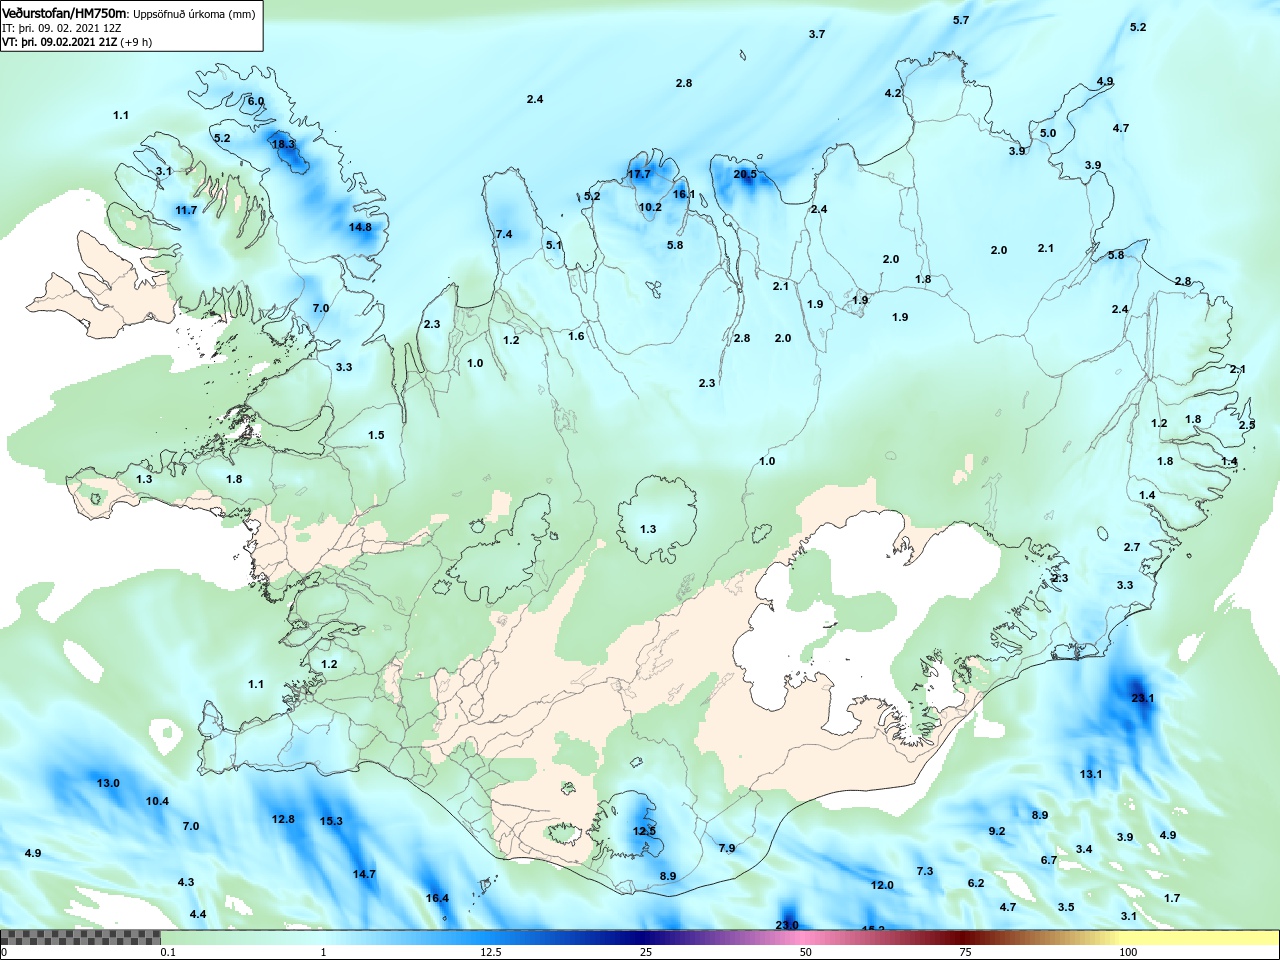Select the 3.7 value over the ocean
Viewport: 1280px width, 960px height.
(x=817, y=34)
